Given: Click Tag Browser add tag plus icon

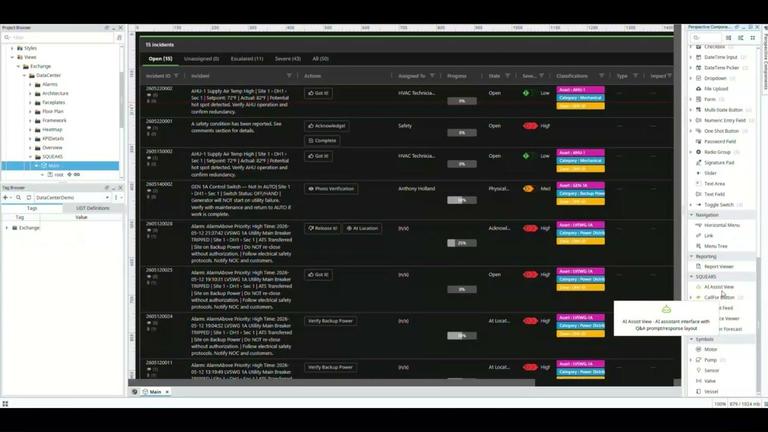Looking at the screenshot, I should (5, 197).
